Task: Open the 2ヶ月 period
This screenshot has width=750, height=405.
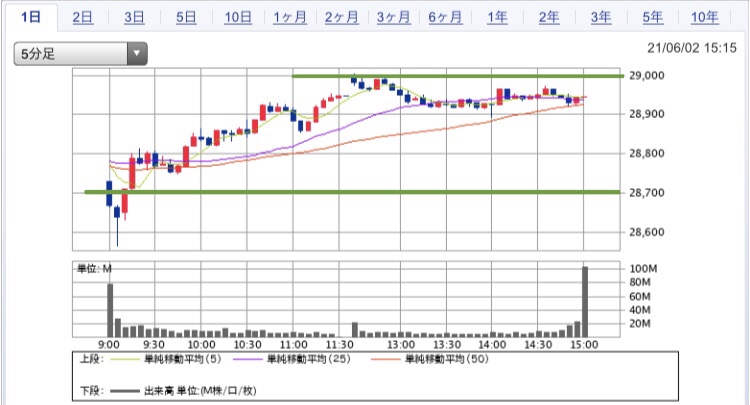Action: (x=342, y=18)
